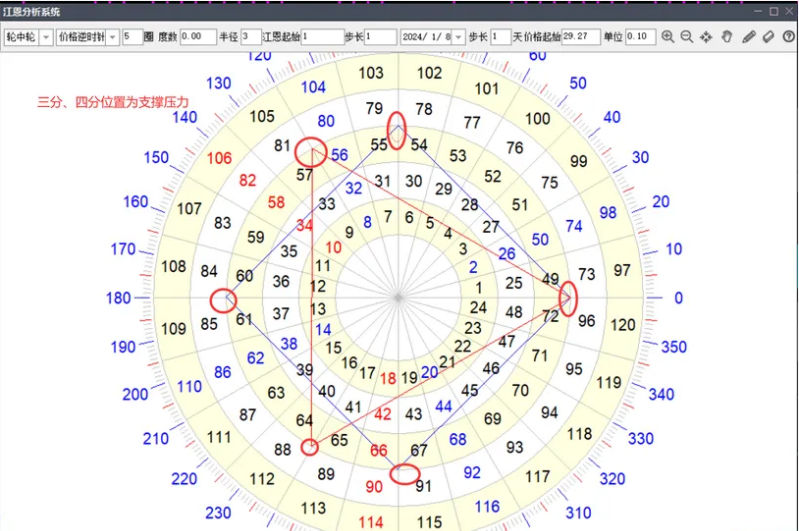Click the 江恩起始 start value field
Image resolution: width=799 pixels, height=531 pixels.
323,37
